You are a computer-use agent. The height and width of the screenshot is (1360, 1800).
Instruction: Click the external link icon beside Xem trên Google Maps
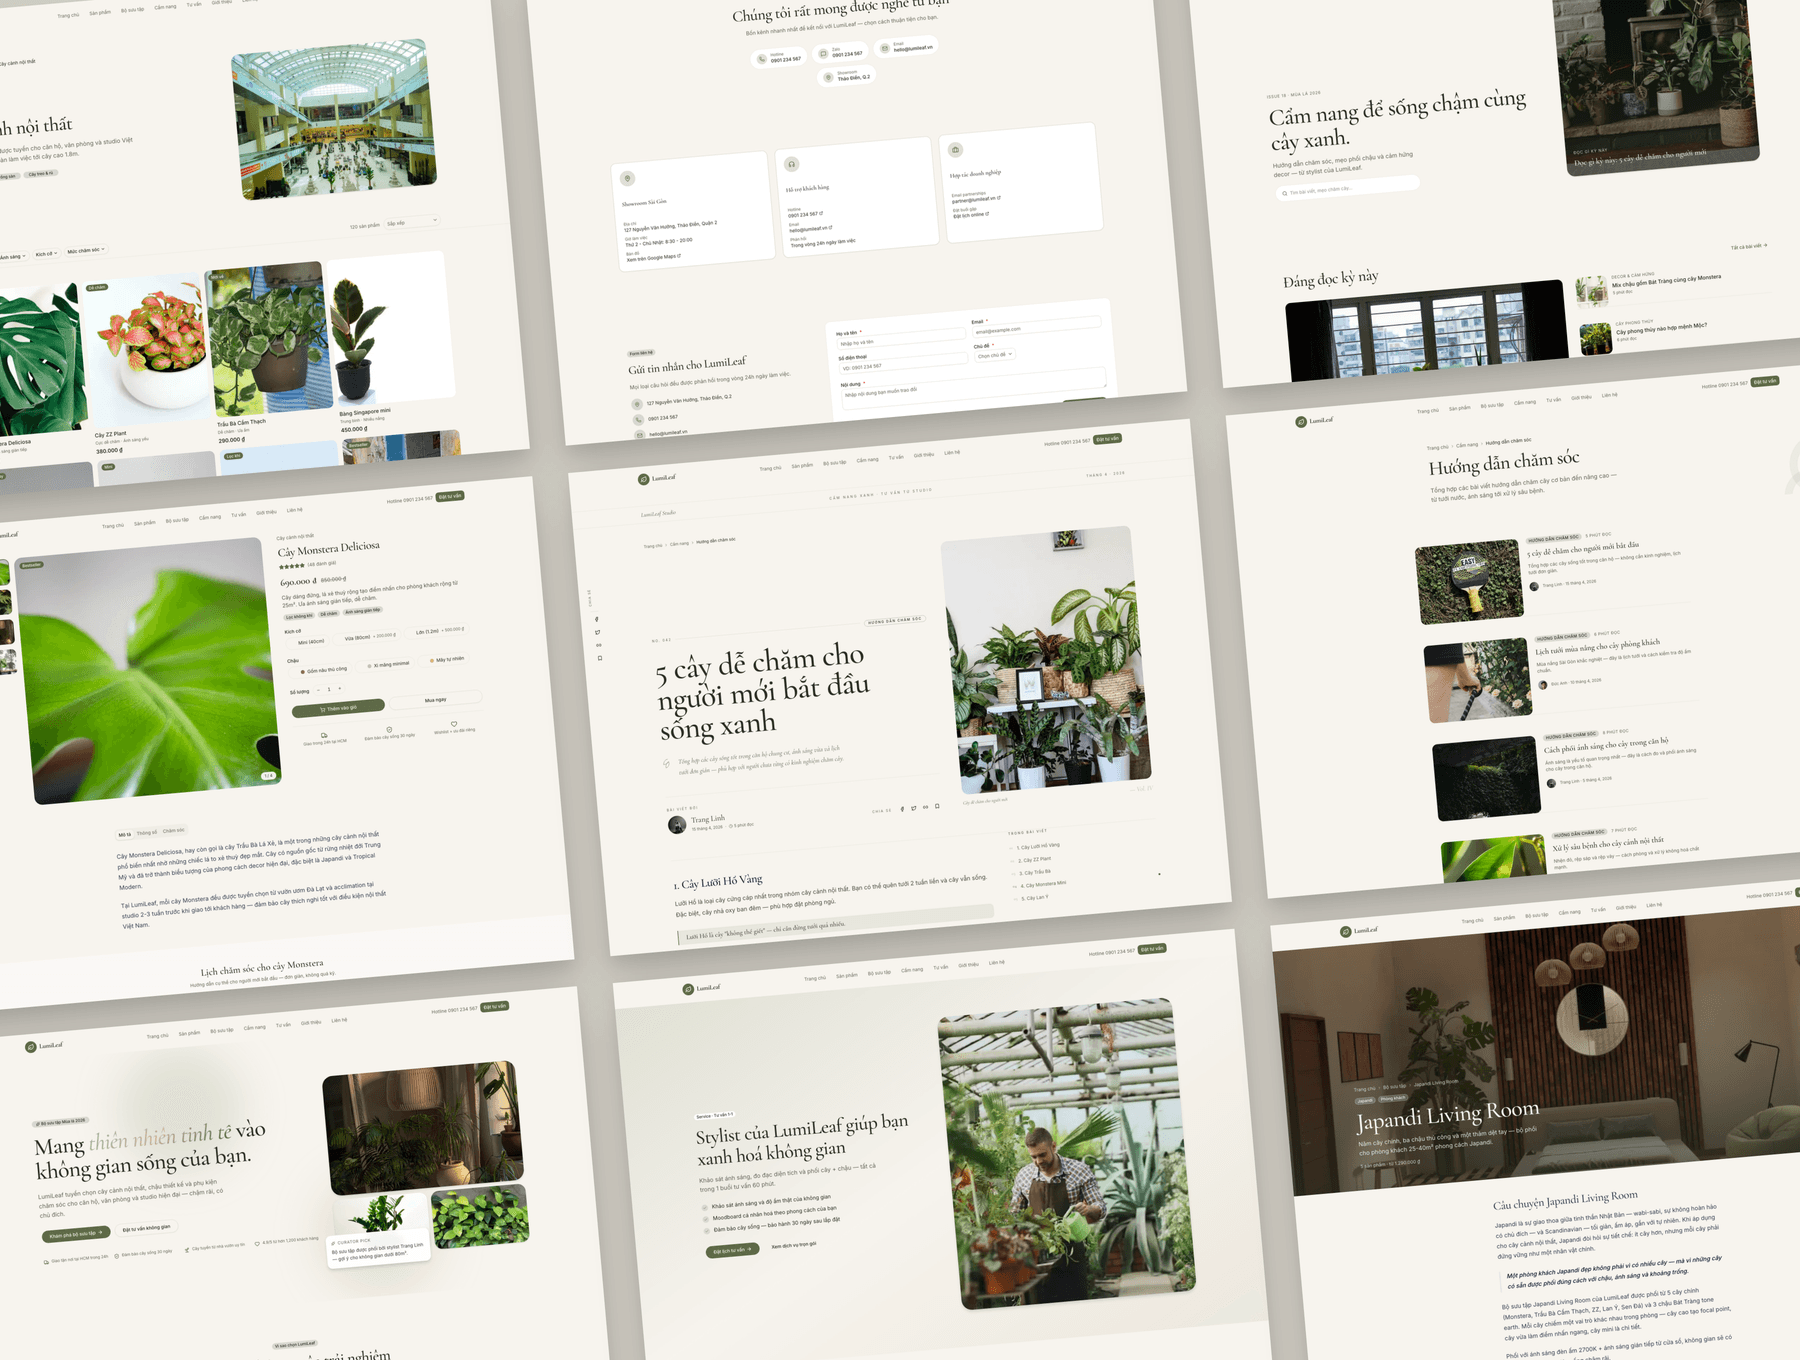[x=679, y=256]
